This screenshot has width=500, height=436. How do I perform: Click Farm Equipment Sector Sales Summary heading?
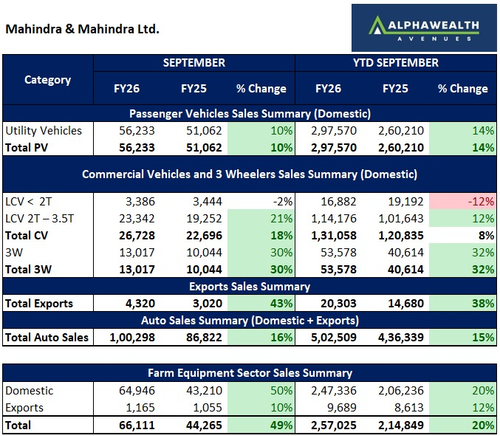pos(250,373)
